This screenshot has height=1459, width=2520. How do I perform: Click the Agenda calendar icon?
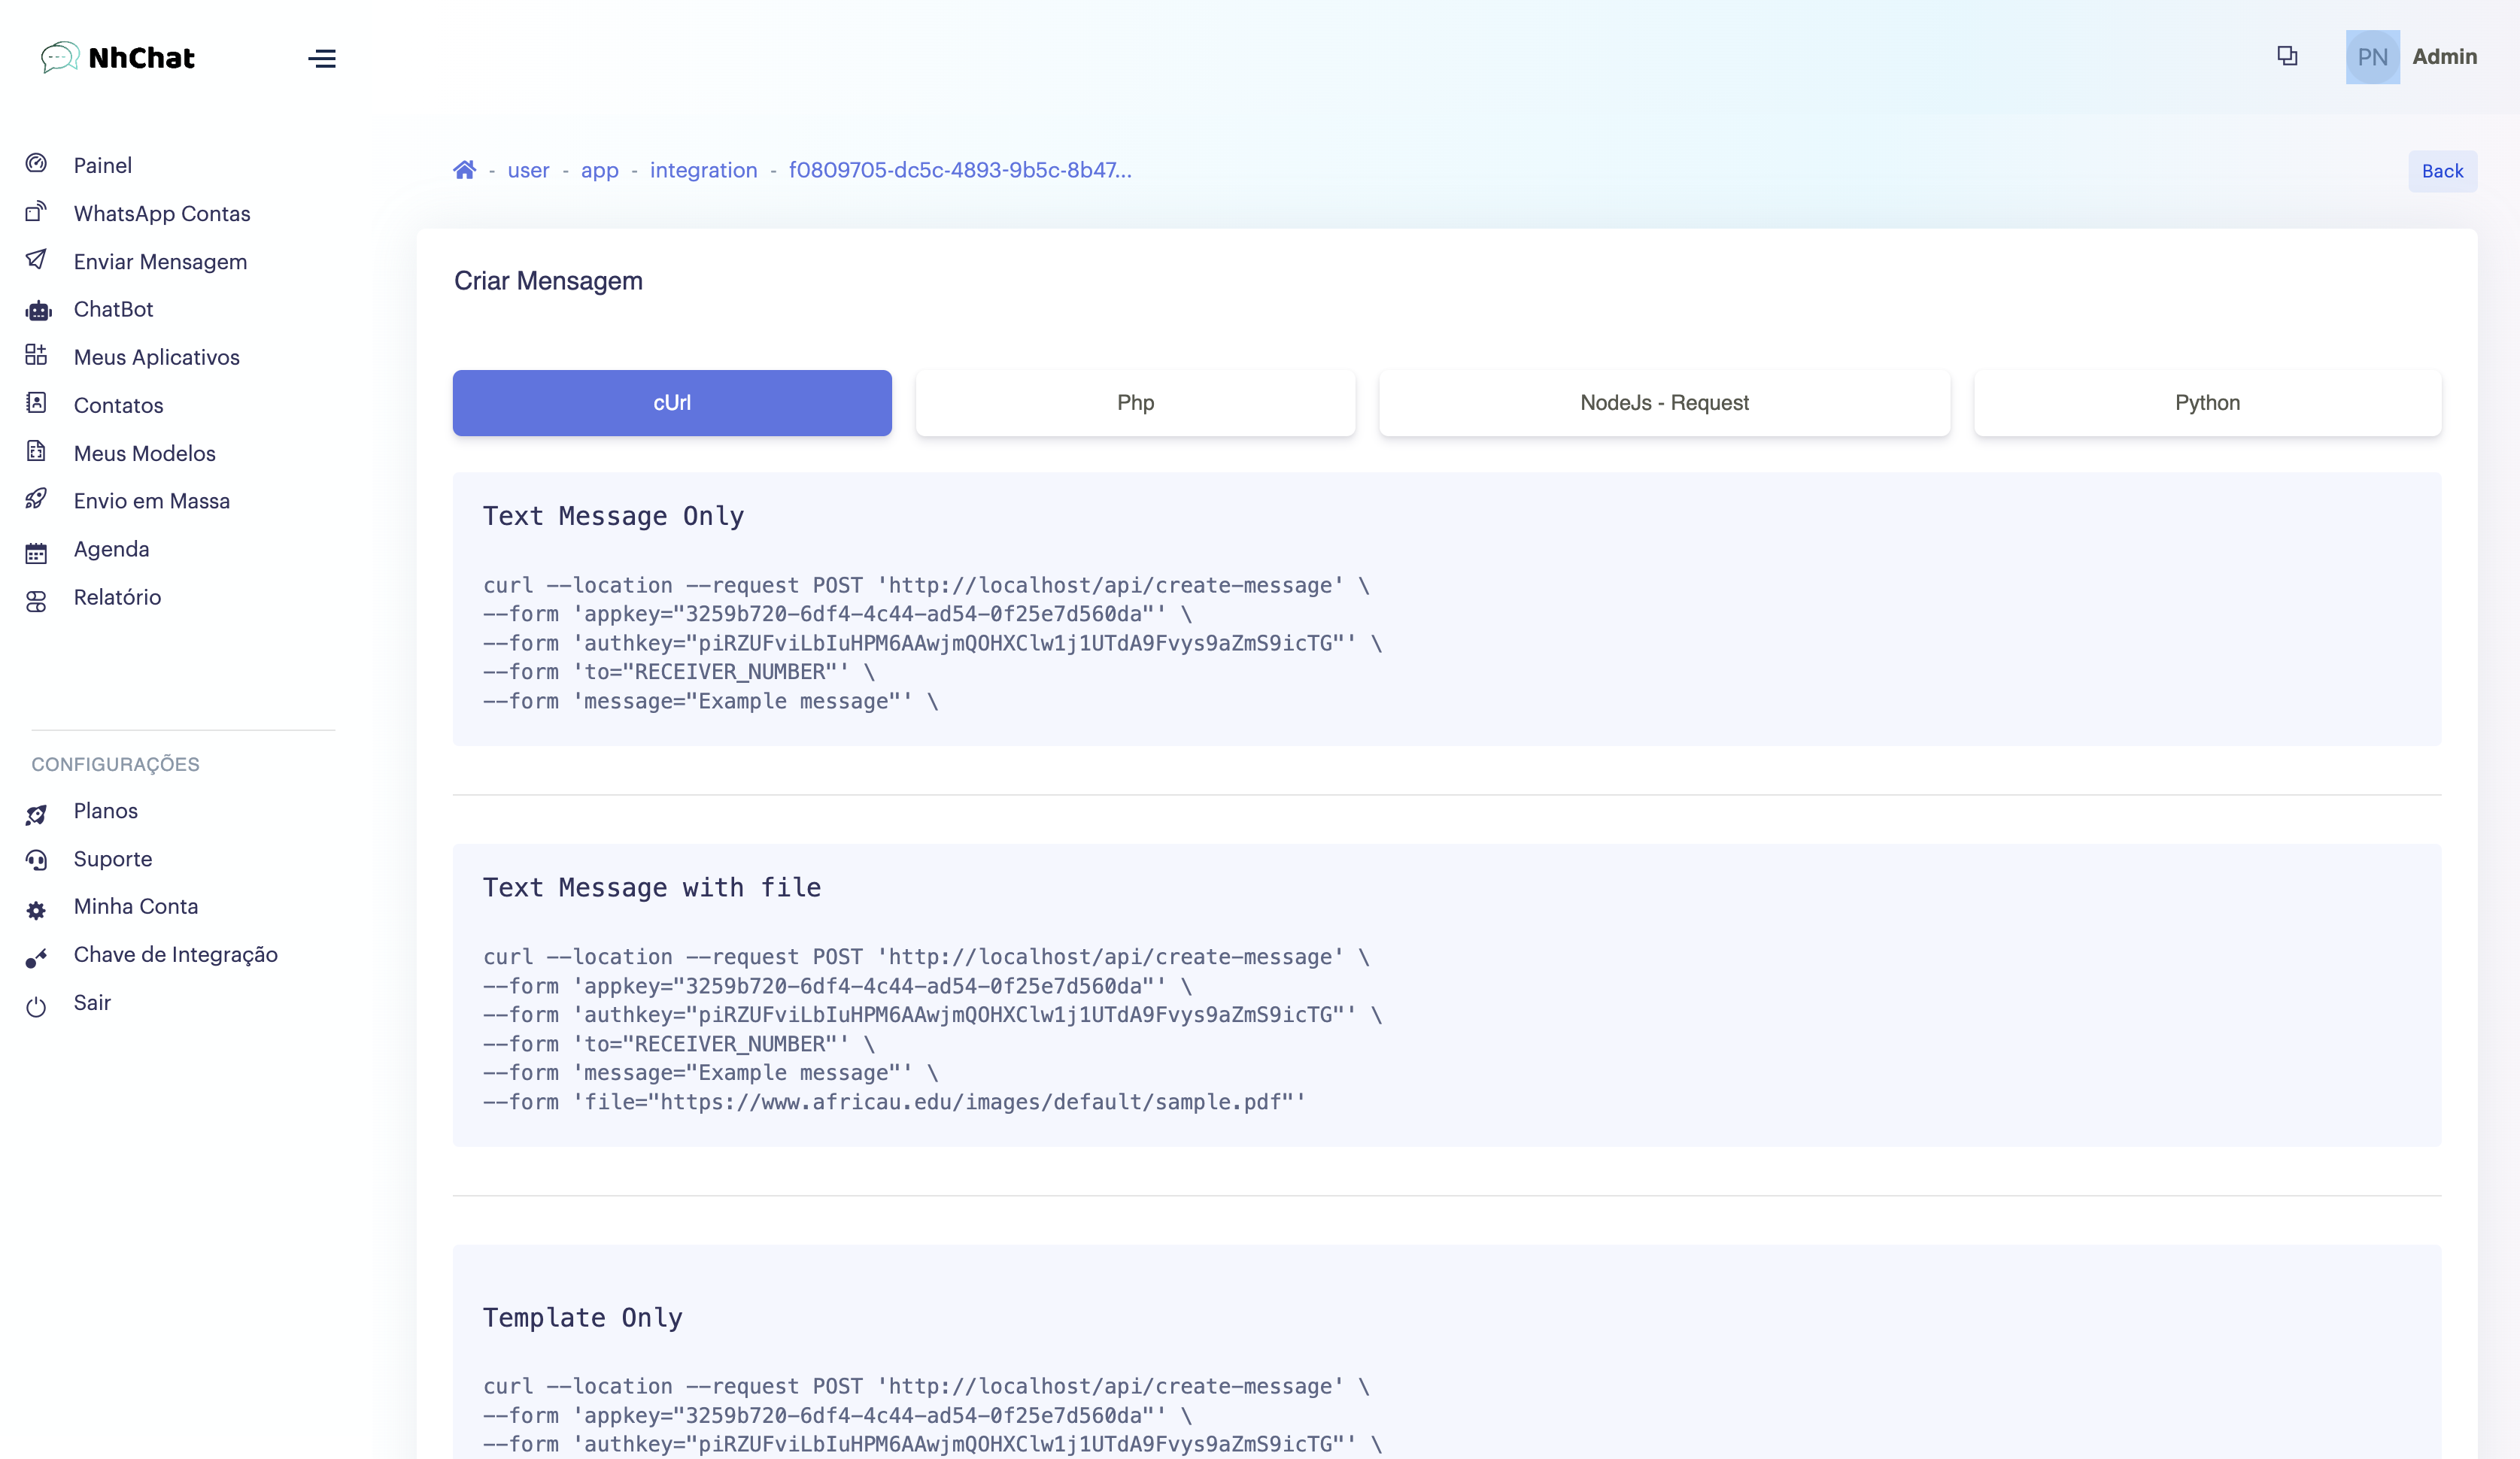(36, 553)
